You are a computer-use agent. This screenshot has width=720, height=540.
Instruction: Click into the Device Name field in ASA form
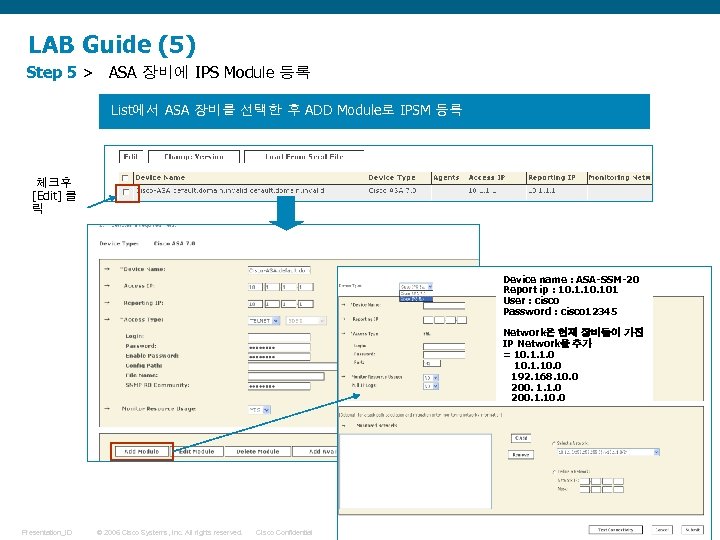coord(279,270)
